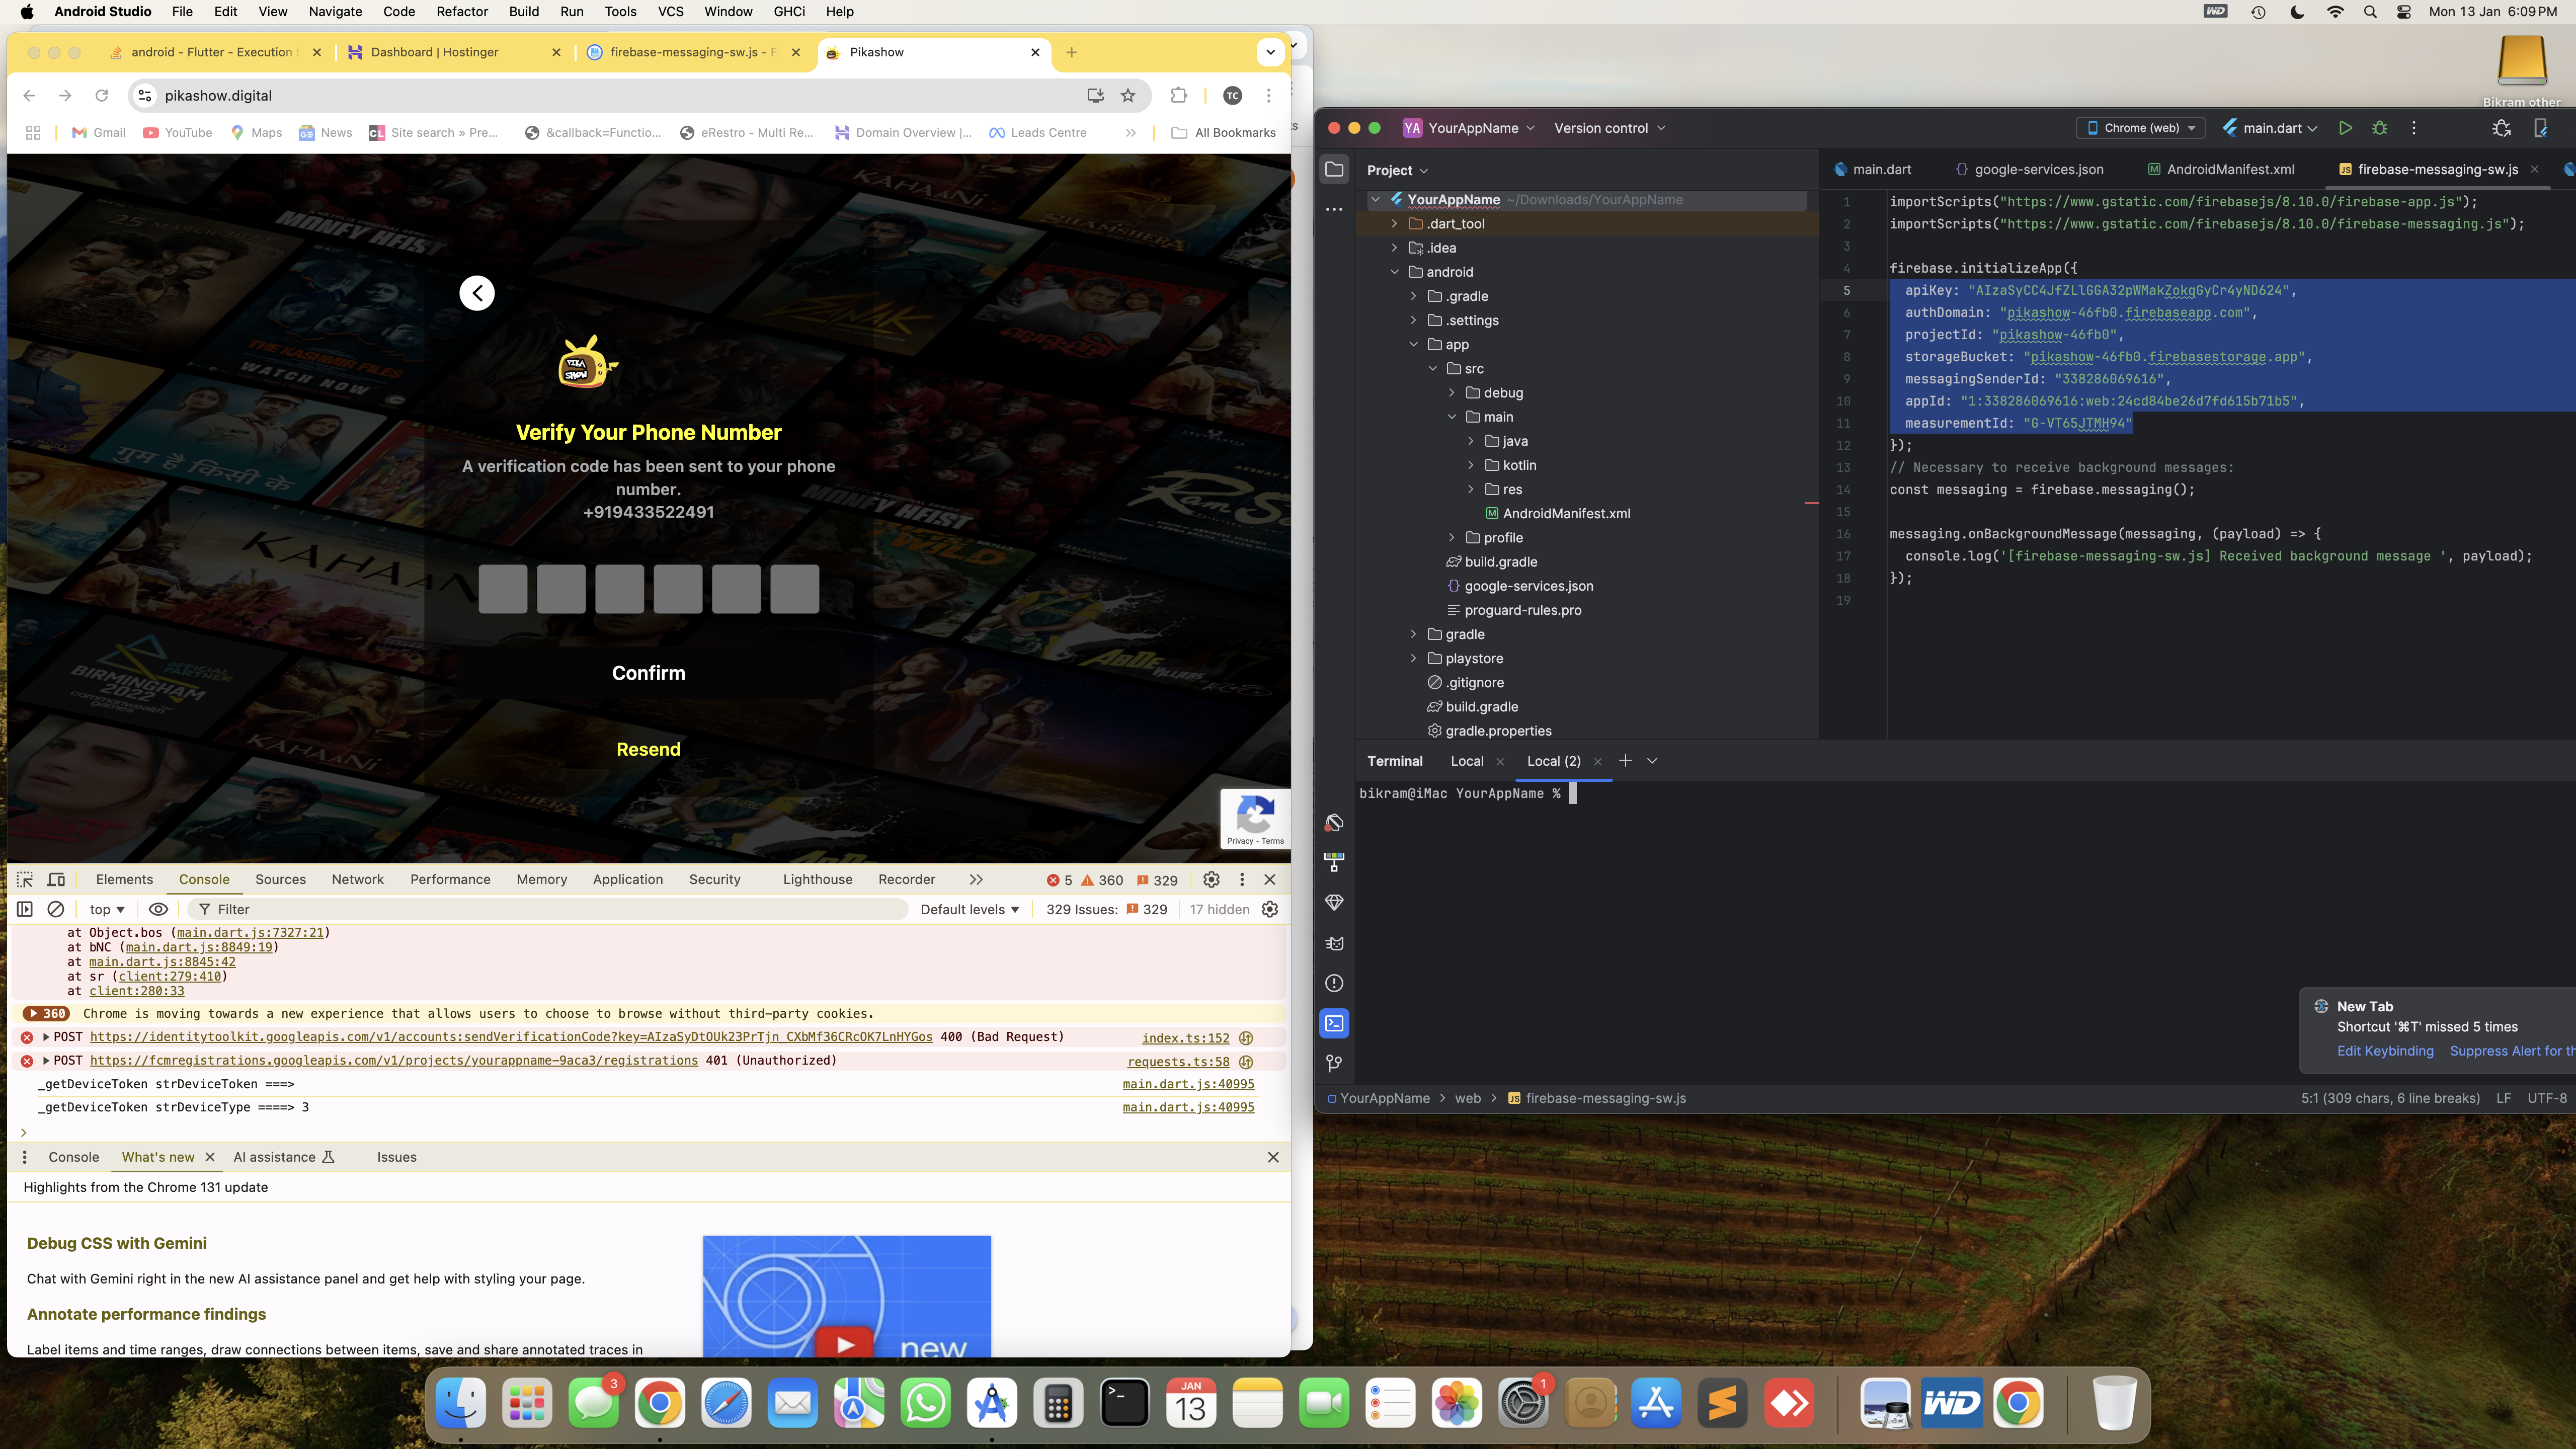Open the Default levels dropdown
Viewport: 2576px width, 1449px height.
(x=969, y=909)
